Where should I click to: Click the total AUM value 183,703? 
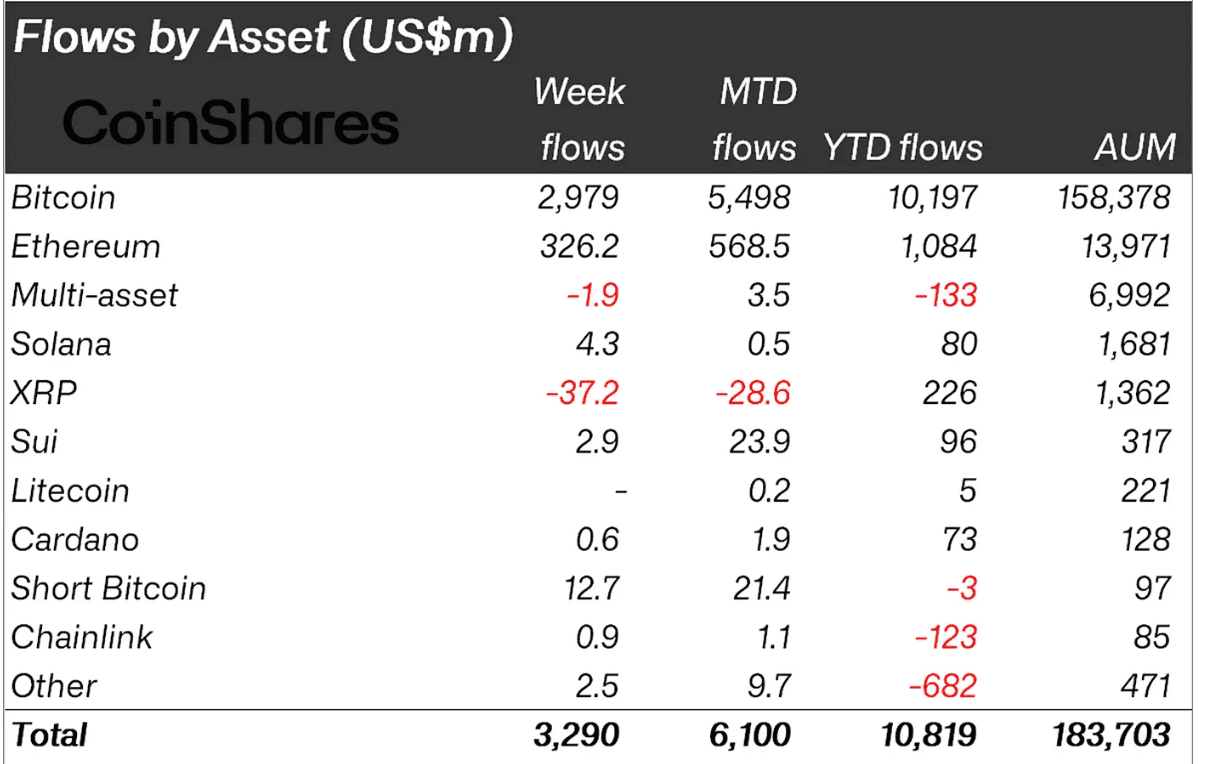pos(1109,735)
